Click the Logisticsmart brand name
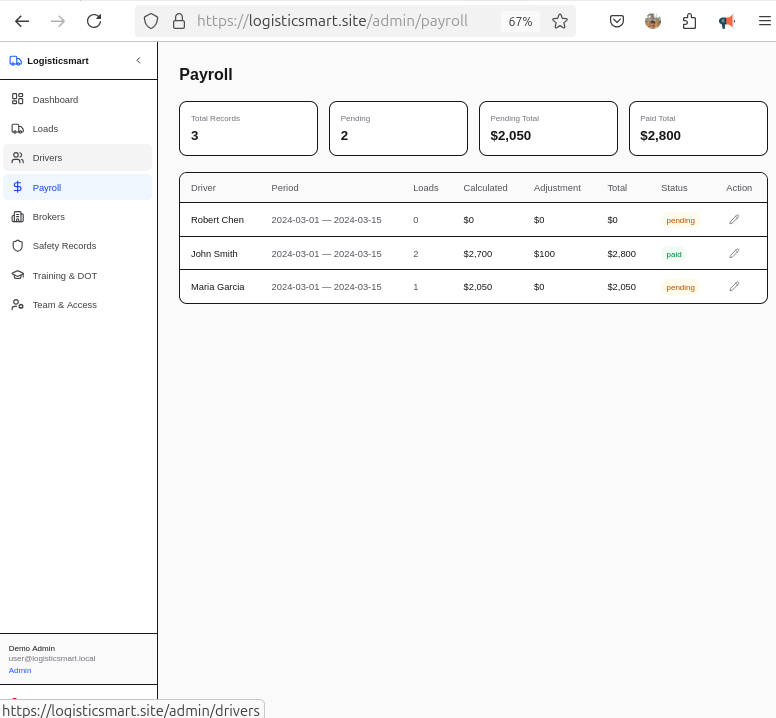Viewport: 776px width, 718px height. [58, 61]
